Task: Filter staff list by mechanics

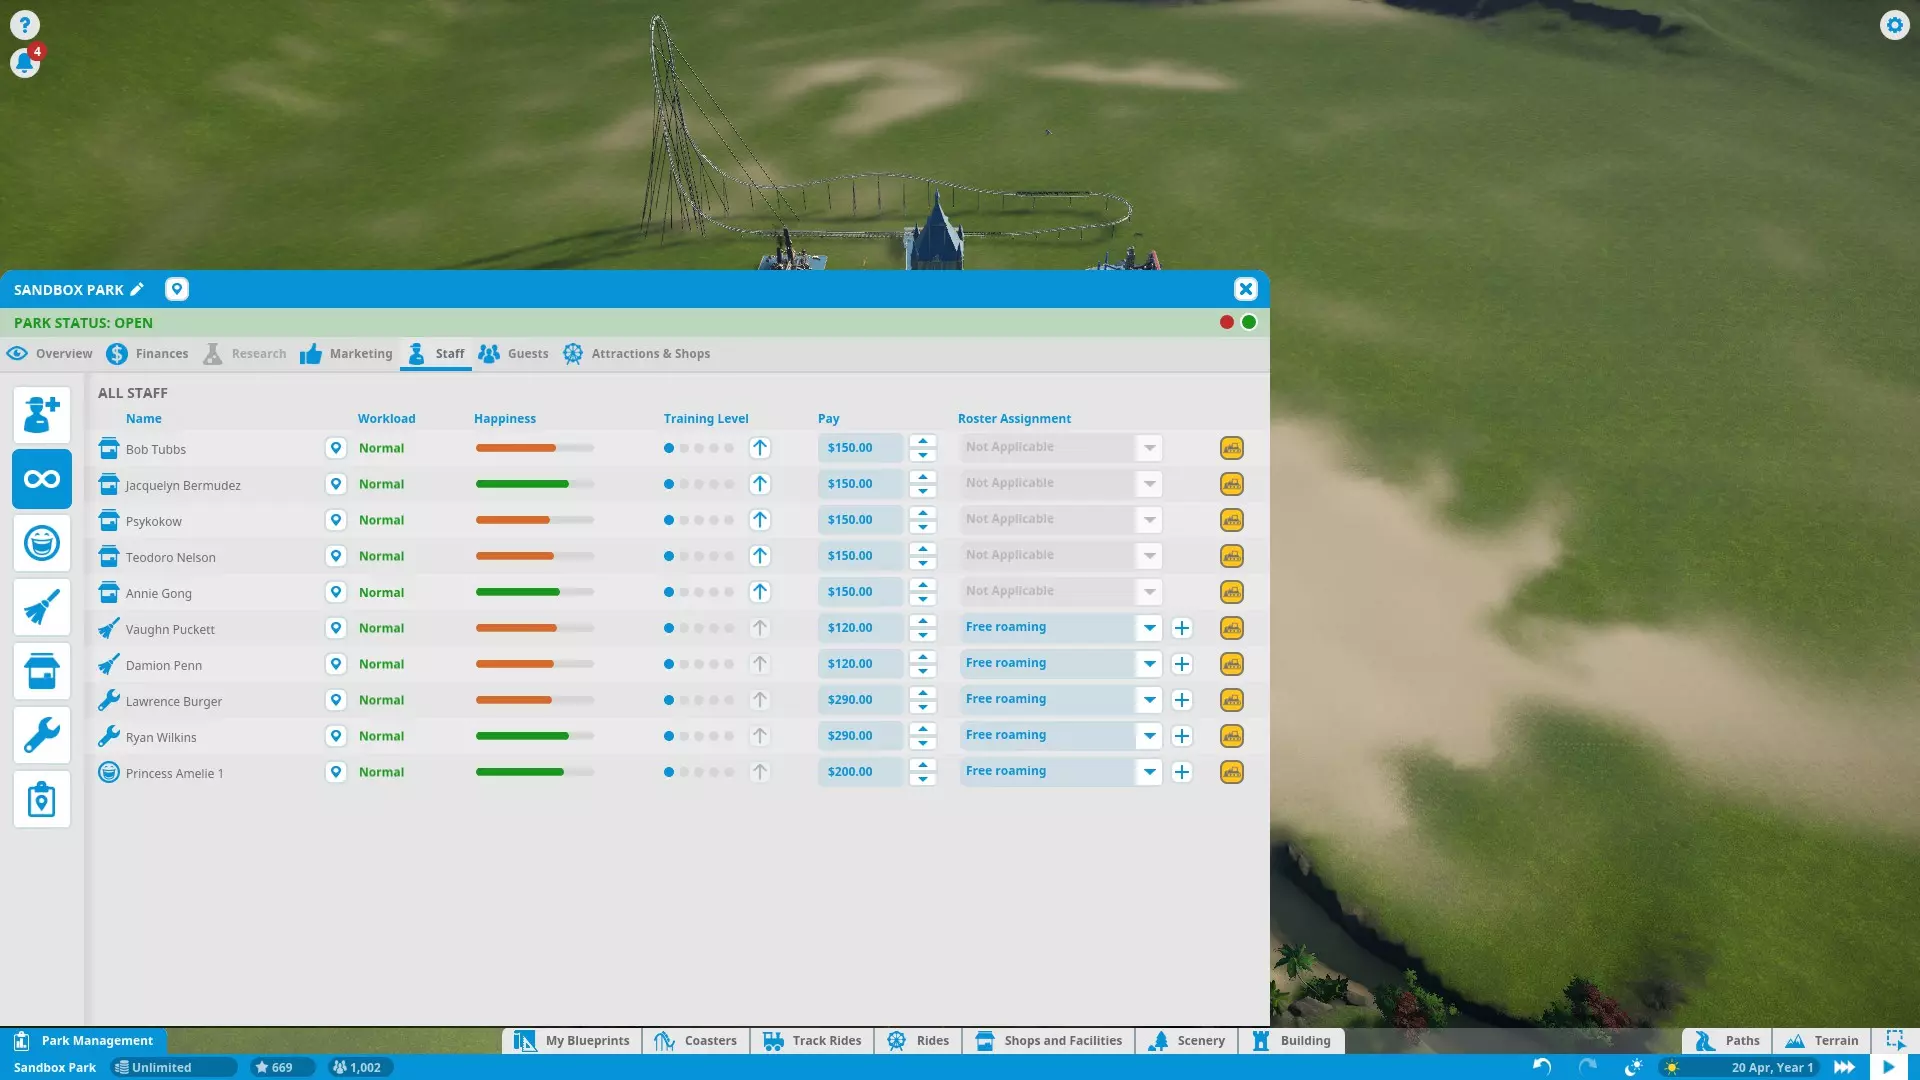Action: 41,735
